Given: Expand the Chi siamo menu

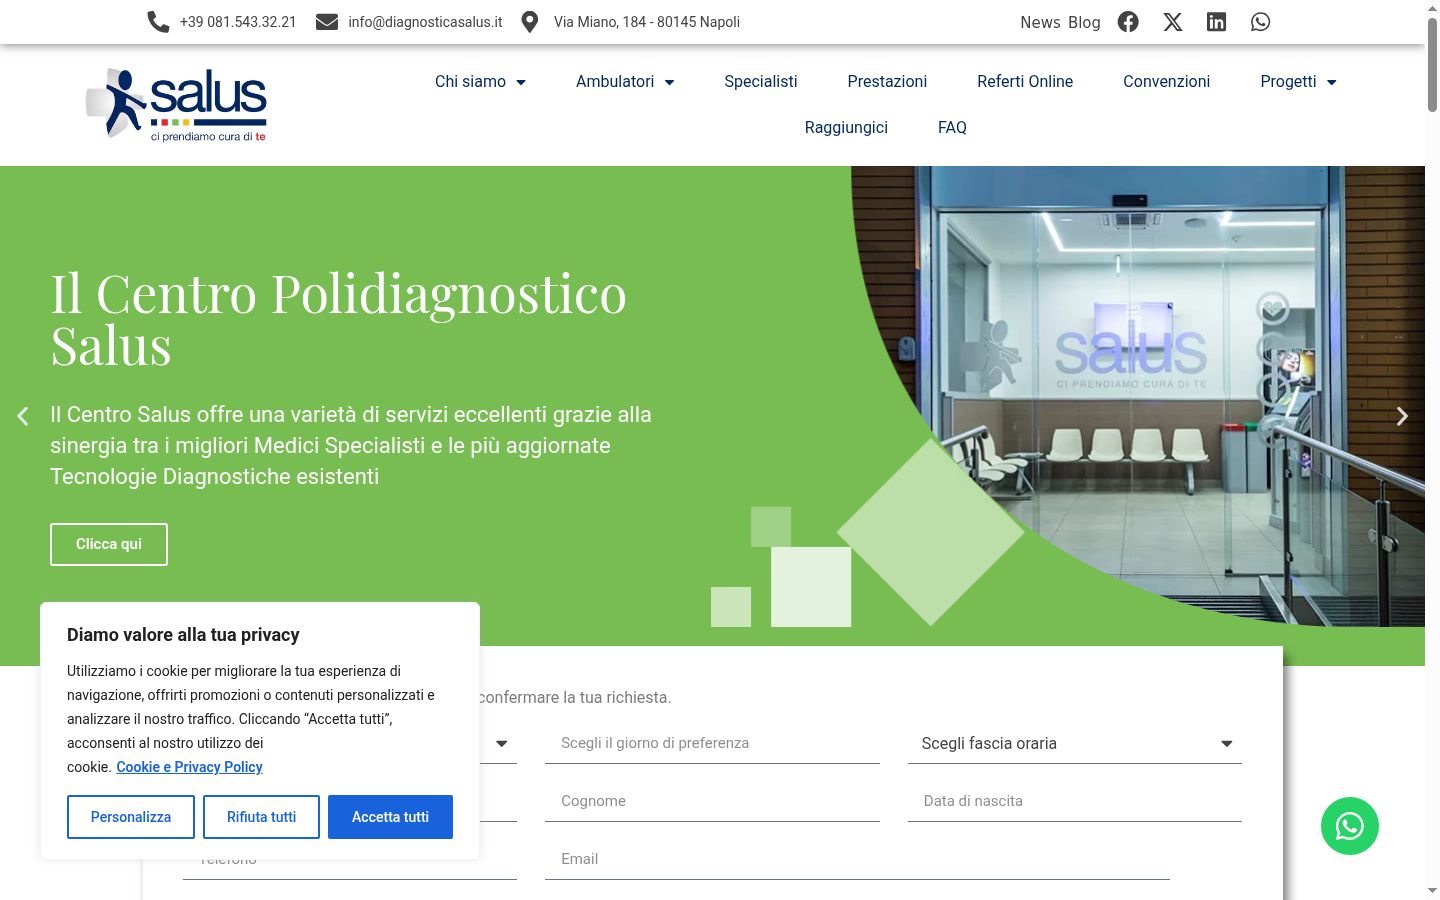Looking at the screenshot, I should 480,82.
